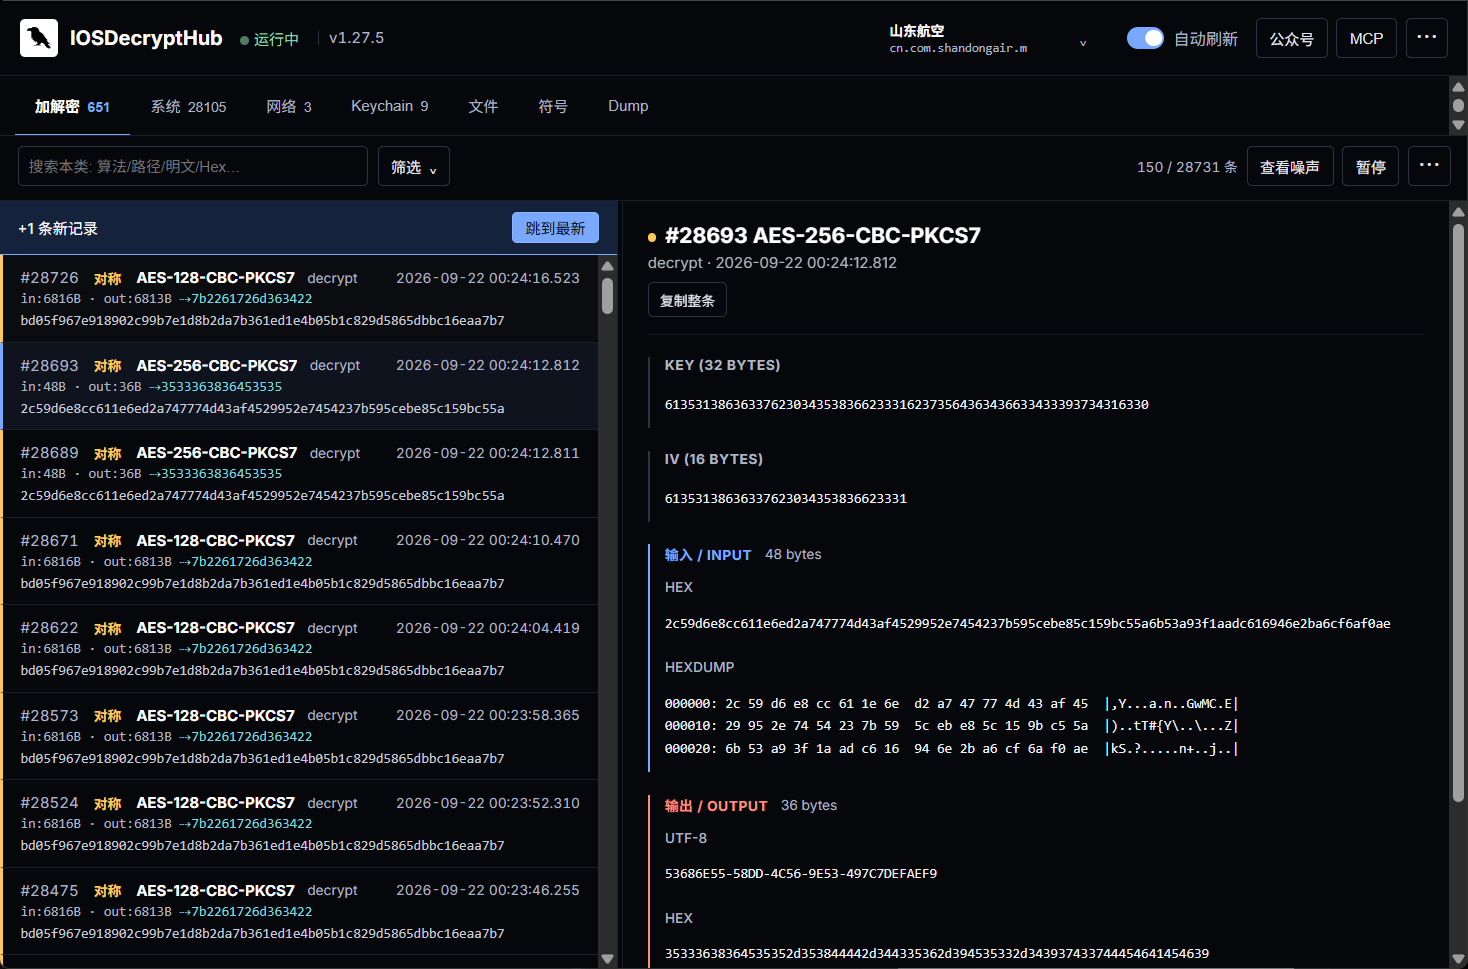Screen dimensions: 1468x969
Task: Select record #28475 in the list
Action: click(x=300, y=911)
